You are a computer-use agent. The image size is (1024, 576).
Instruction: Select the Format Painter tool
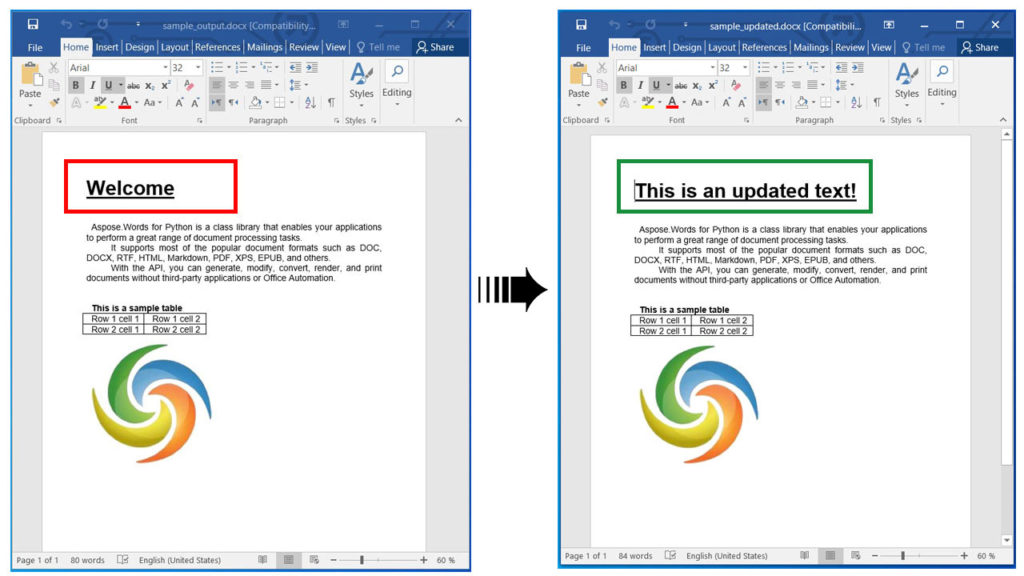click(53, 102)
